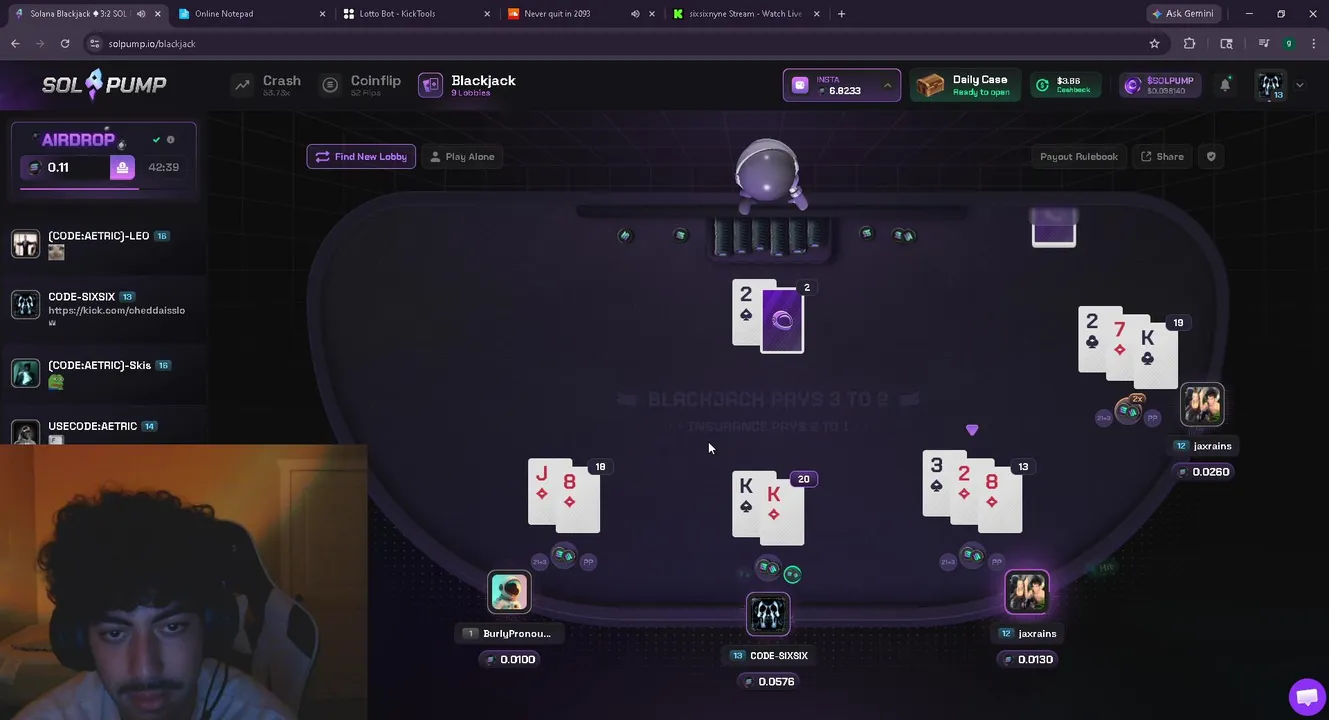Open the Daily Case chest

click(x=964, y=85)
